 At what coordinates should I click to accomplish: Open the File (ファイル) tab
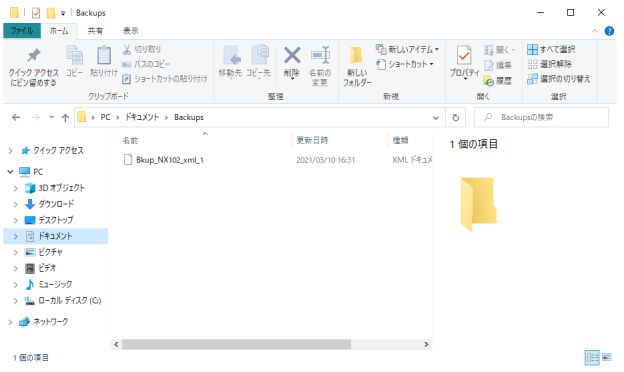pos(22,31)
